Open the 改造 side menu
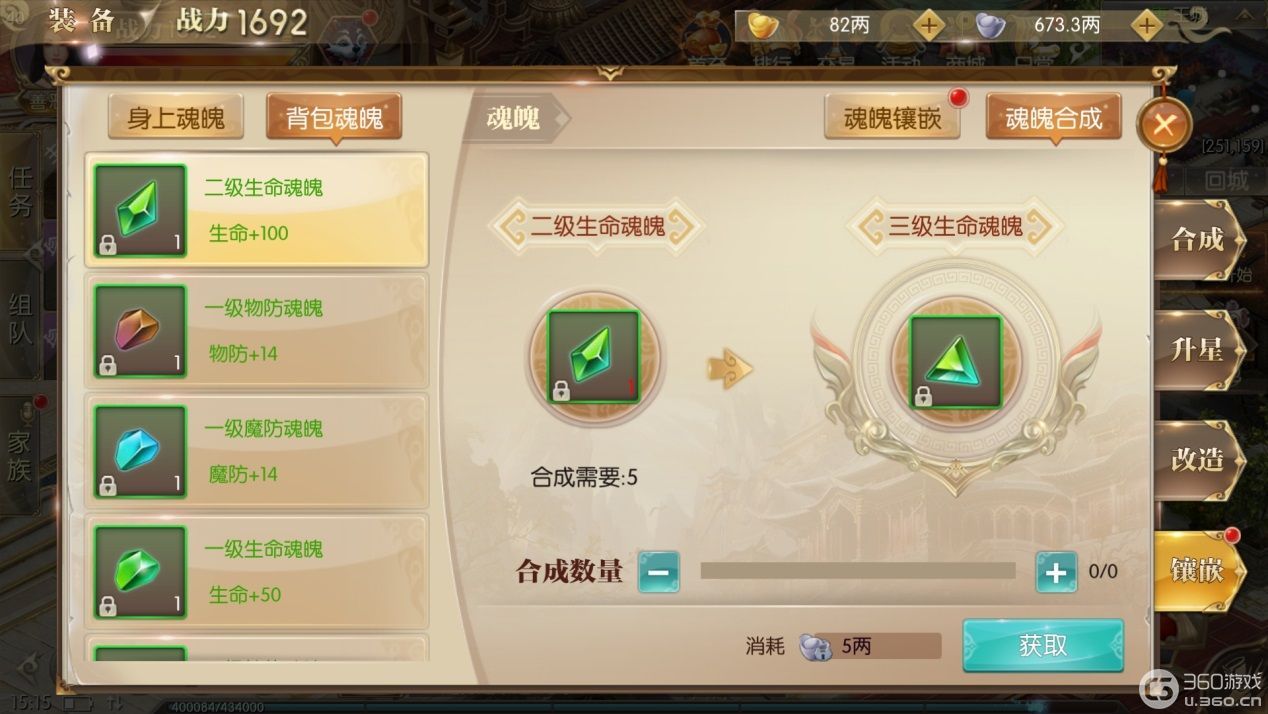The width and height of the screenshot is (1268, 714). point(1199,459)
